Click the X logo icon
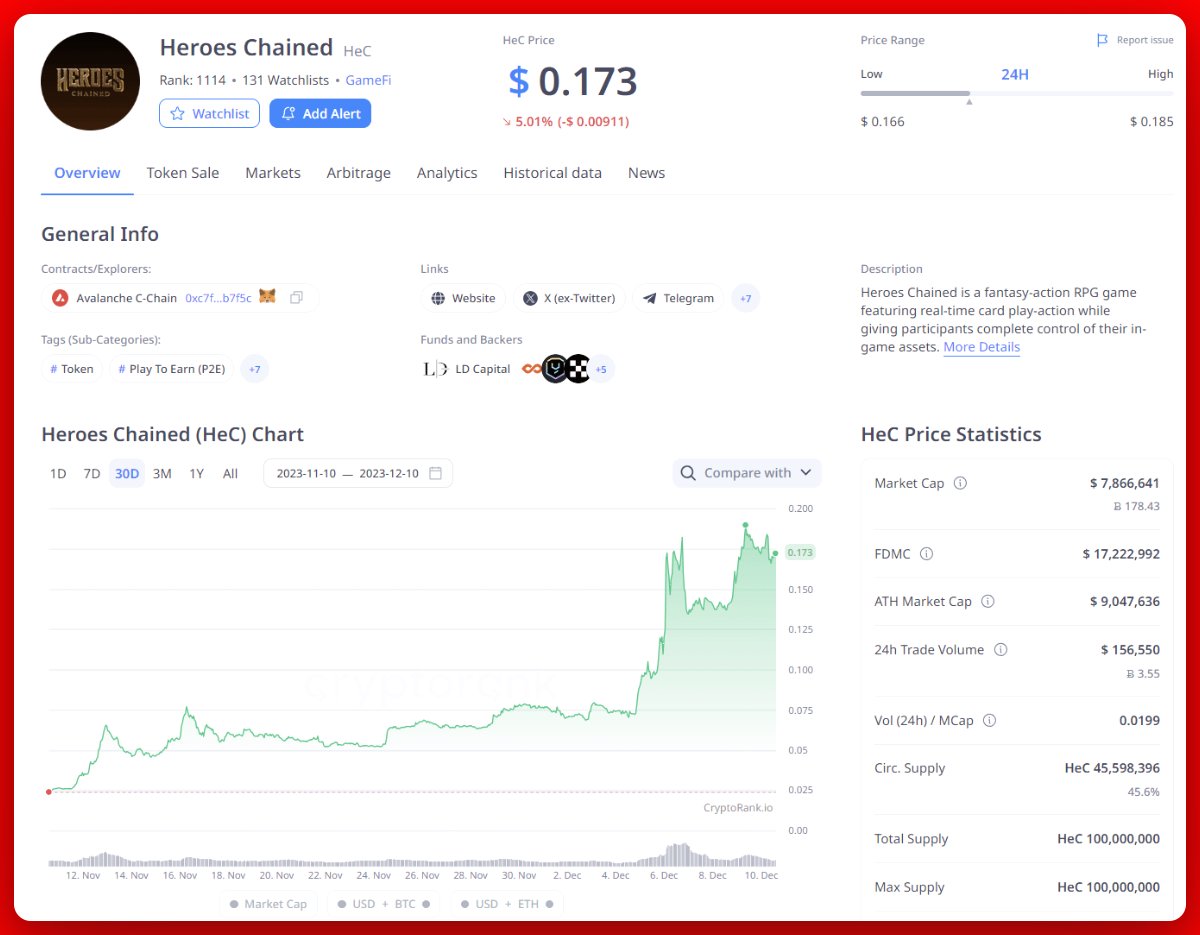The height and width of the screenshot is (935, 1200). tap(530, 298)
